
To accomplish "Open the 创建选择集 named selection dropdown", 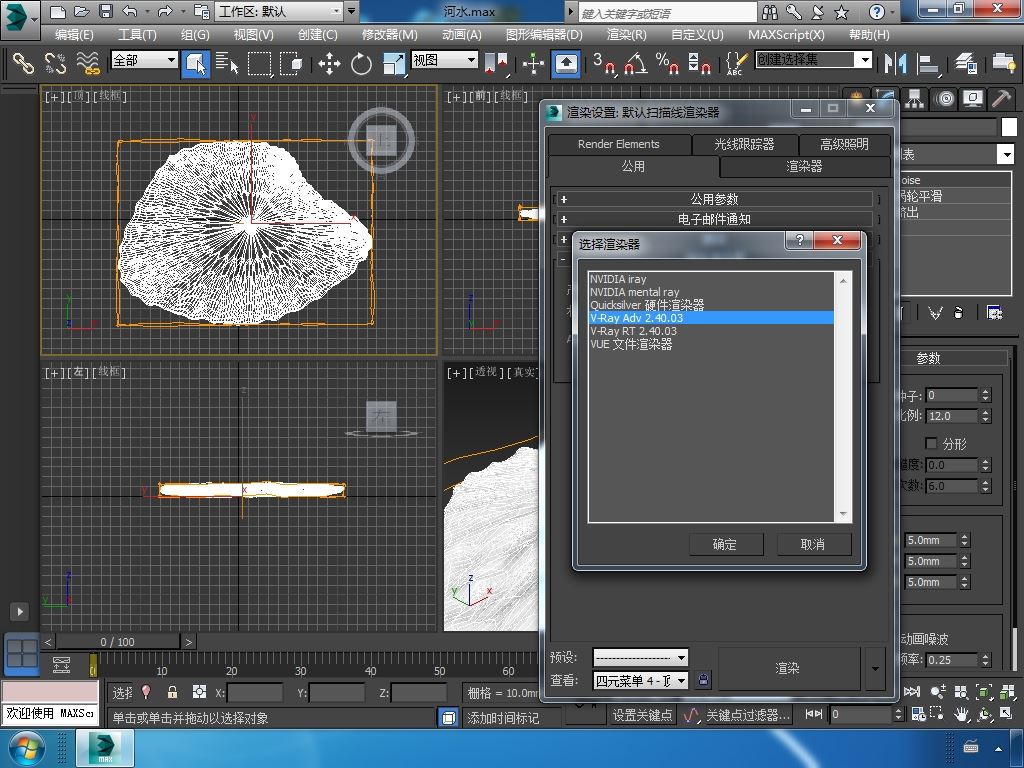I will coord(814,60).
